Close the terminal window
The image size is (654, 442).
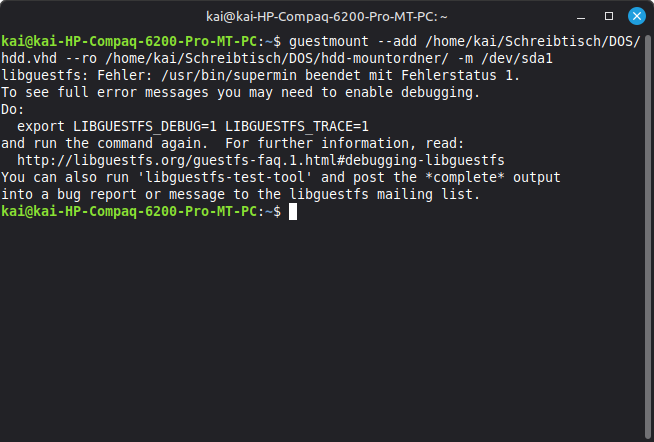point(636,16)
